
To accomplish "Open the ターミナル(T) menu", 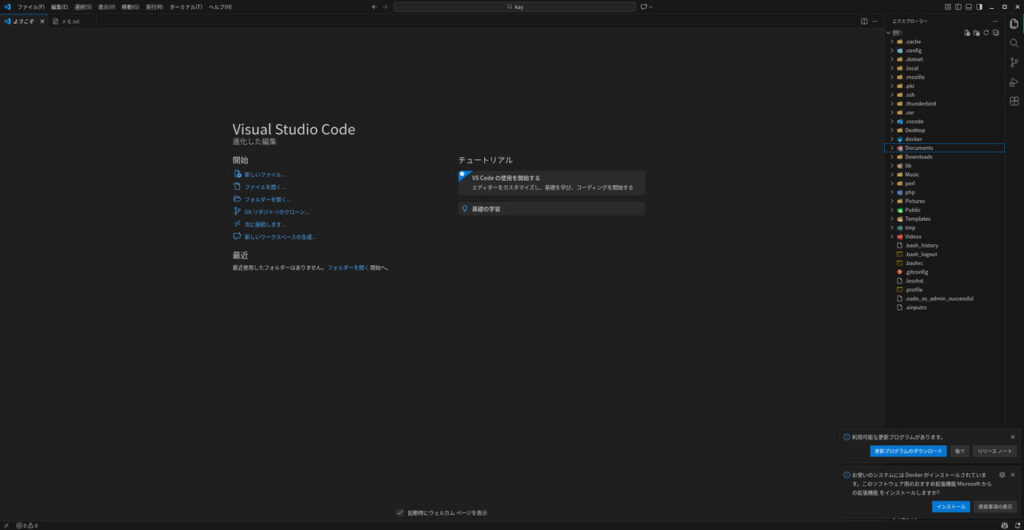I will click(185, 7).
